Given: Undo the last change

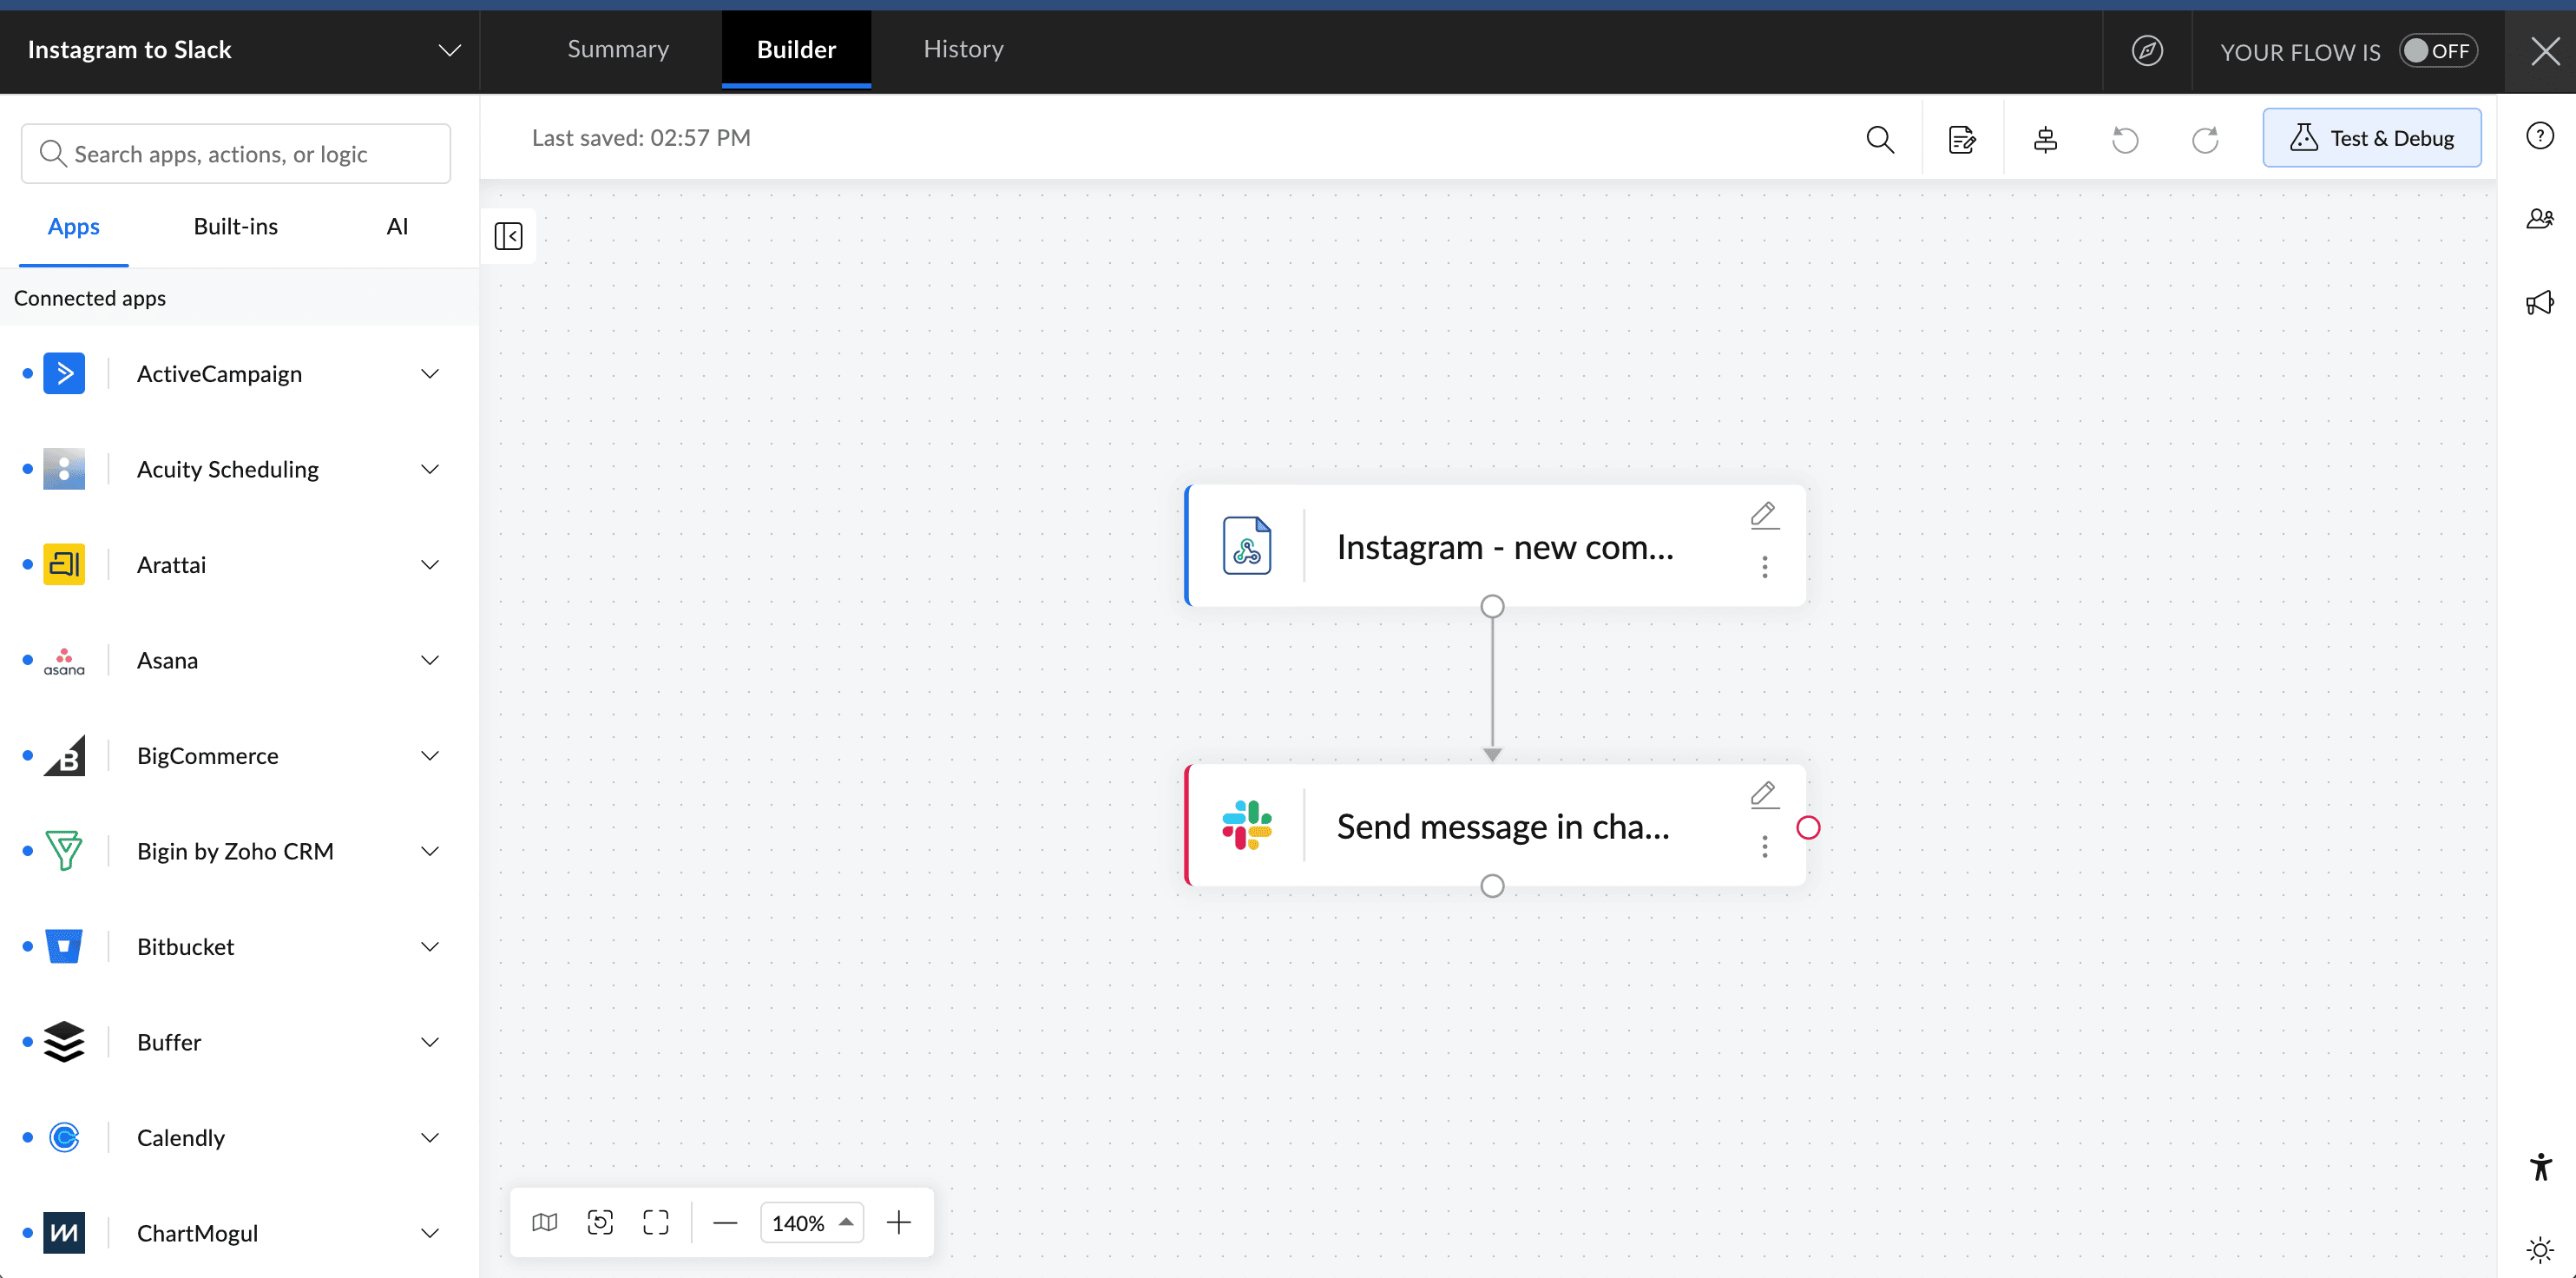Looking at the screenshot, I should [x=2125, y=139].
